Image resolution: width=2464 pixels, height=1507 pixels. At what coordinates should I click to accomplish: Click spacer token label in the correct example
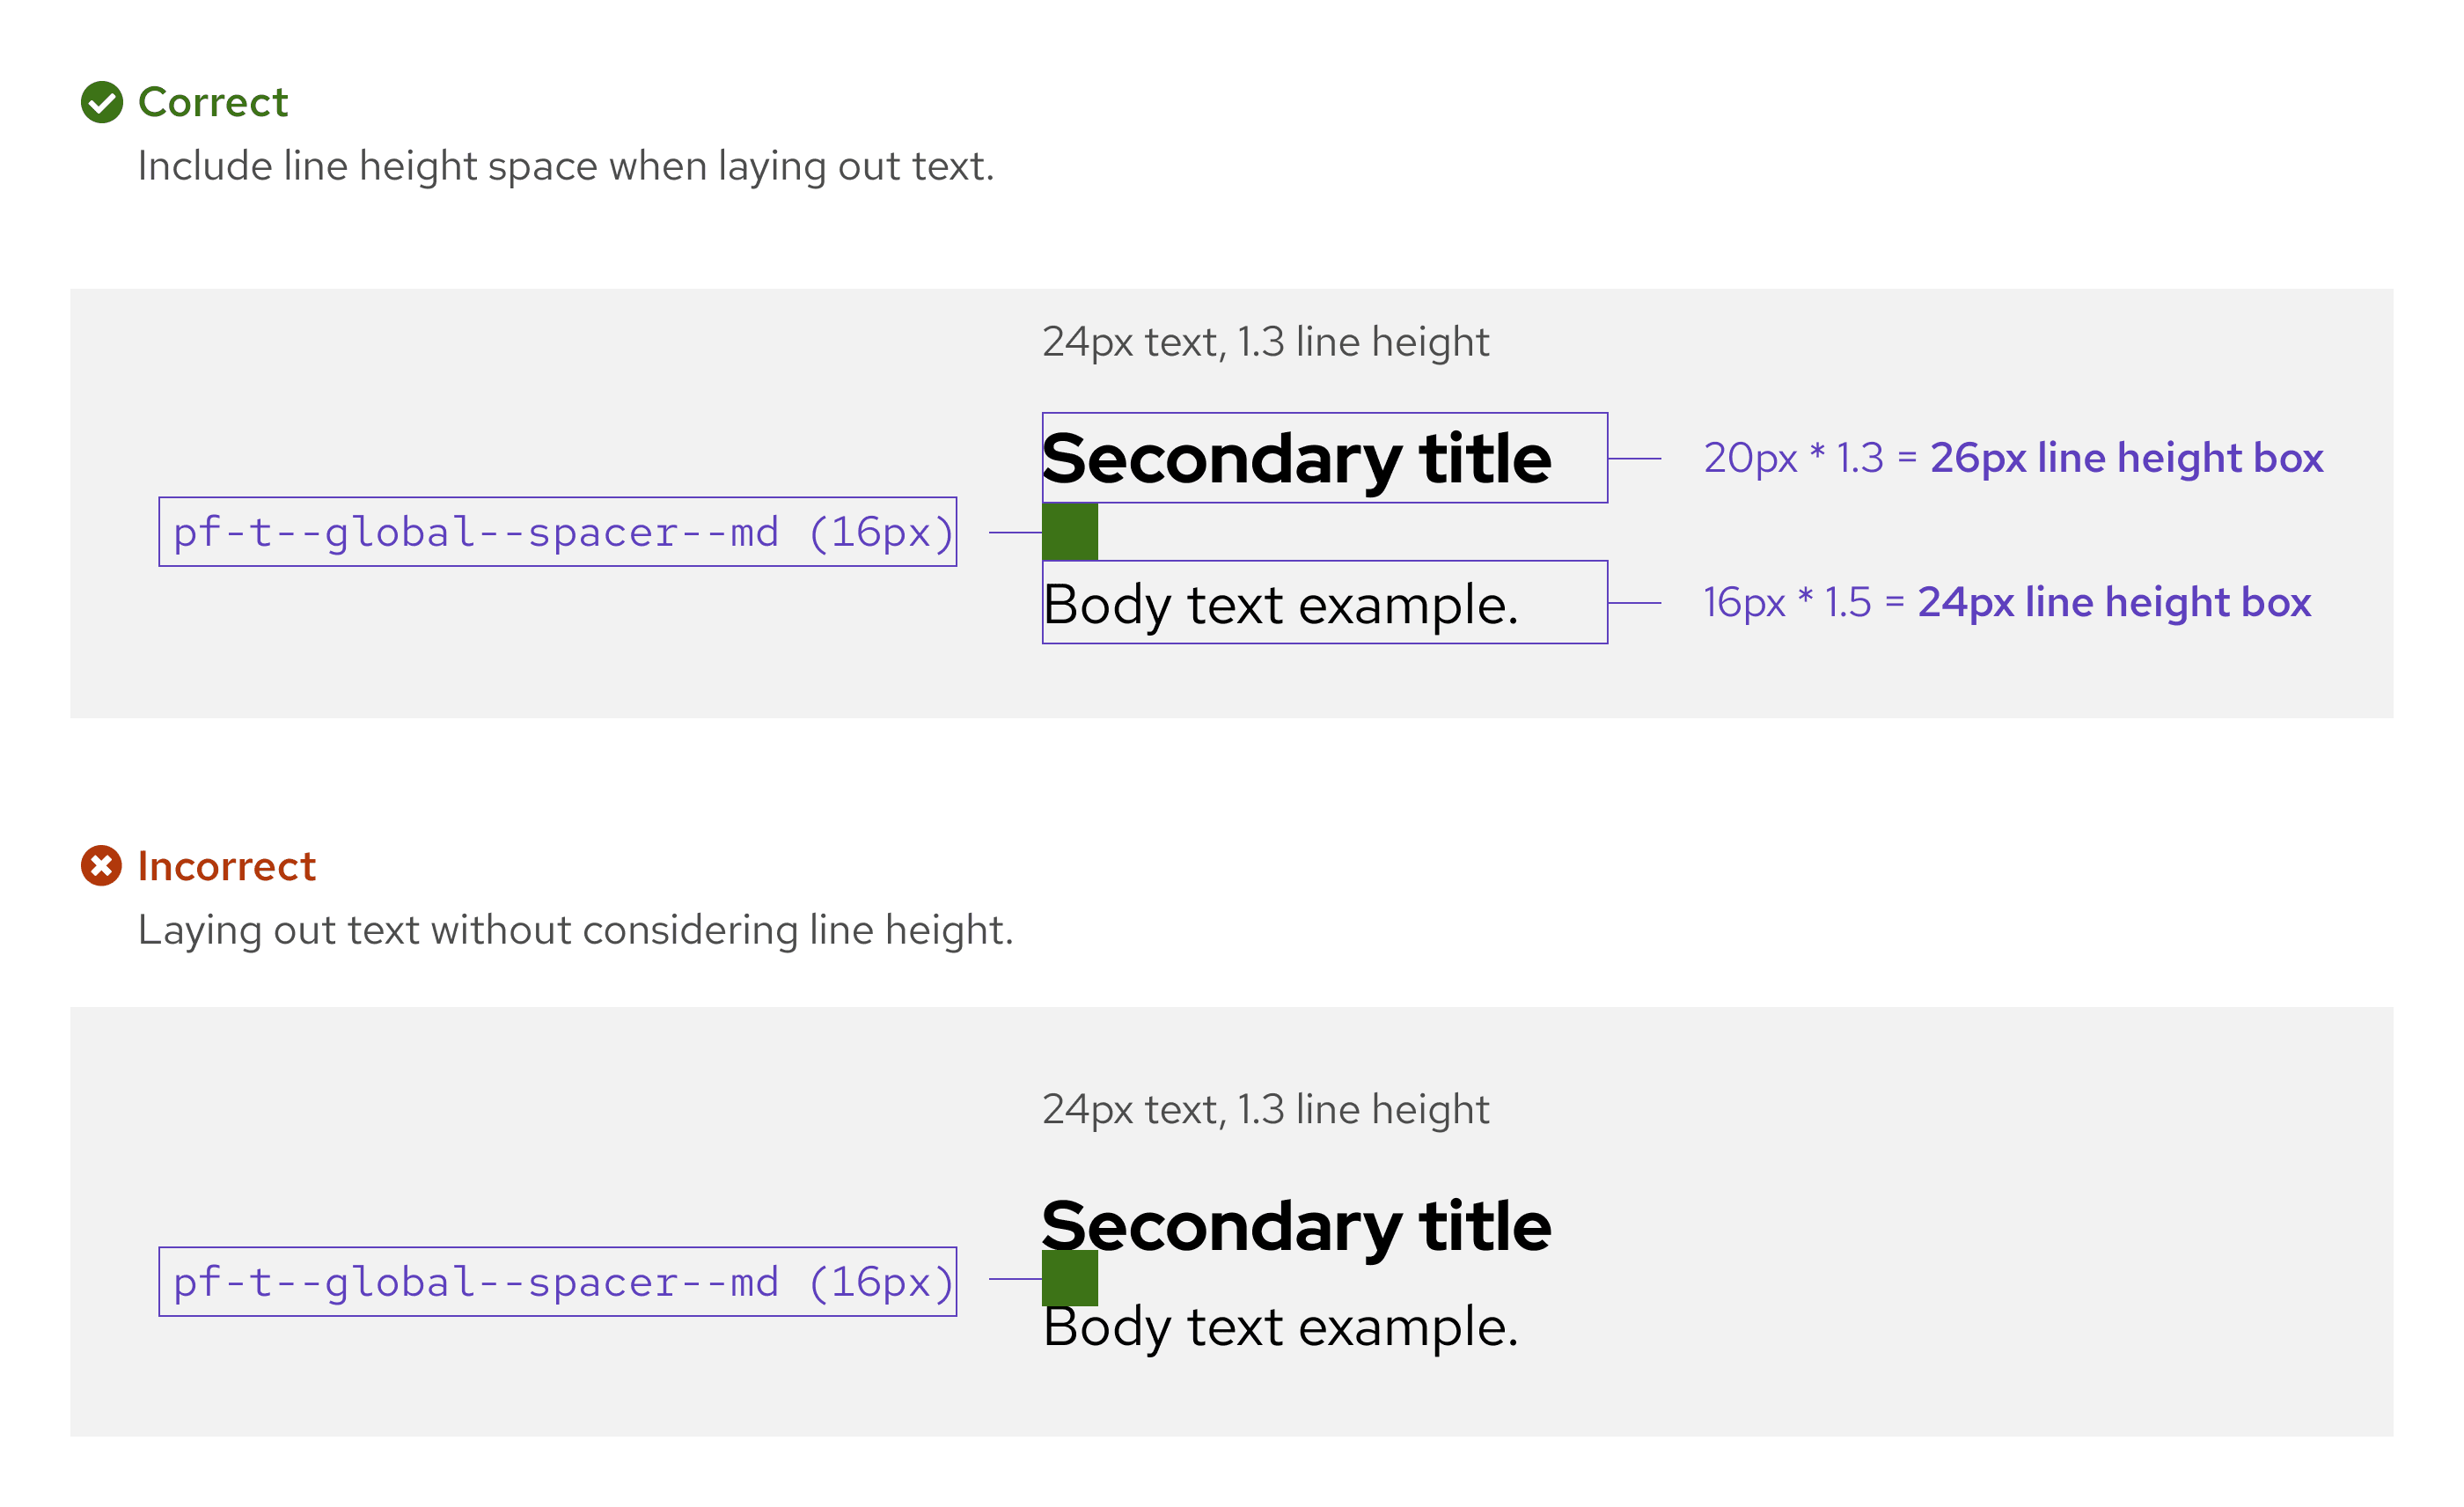[557, 532]
